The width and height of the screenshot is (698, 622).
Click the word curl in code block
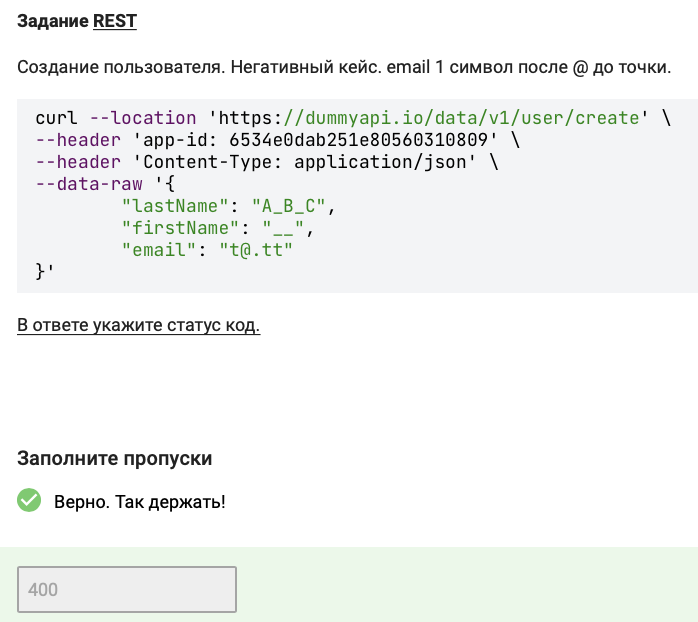pos(57,118)
